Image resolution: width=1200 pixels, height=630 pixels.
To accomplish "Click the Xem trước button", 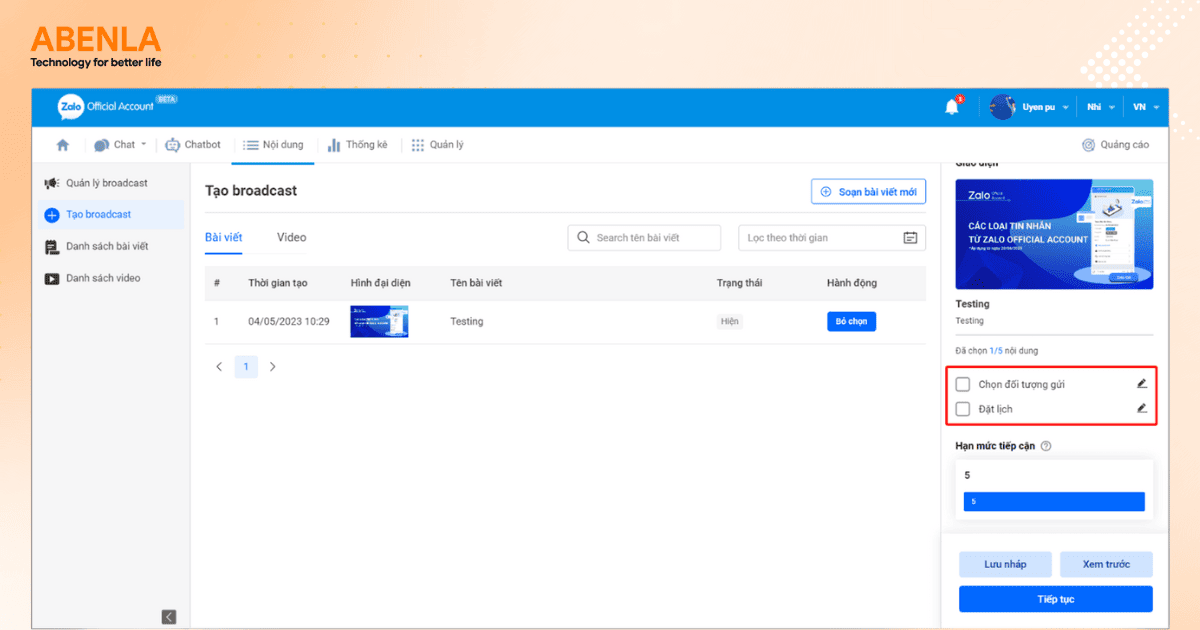I will coord(1106,564).
